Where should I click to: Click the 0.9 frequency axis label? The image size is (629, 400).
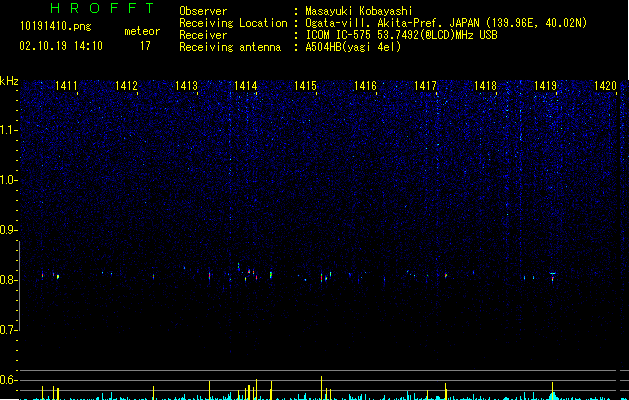coord(8,230)
